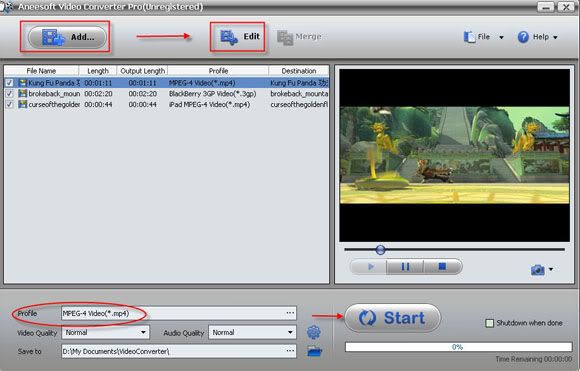
Task: Click the Merge button
Action: click(x=300, y=37)
